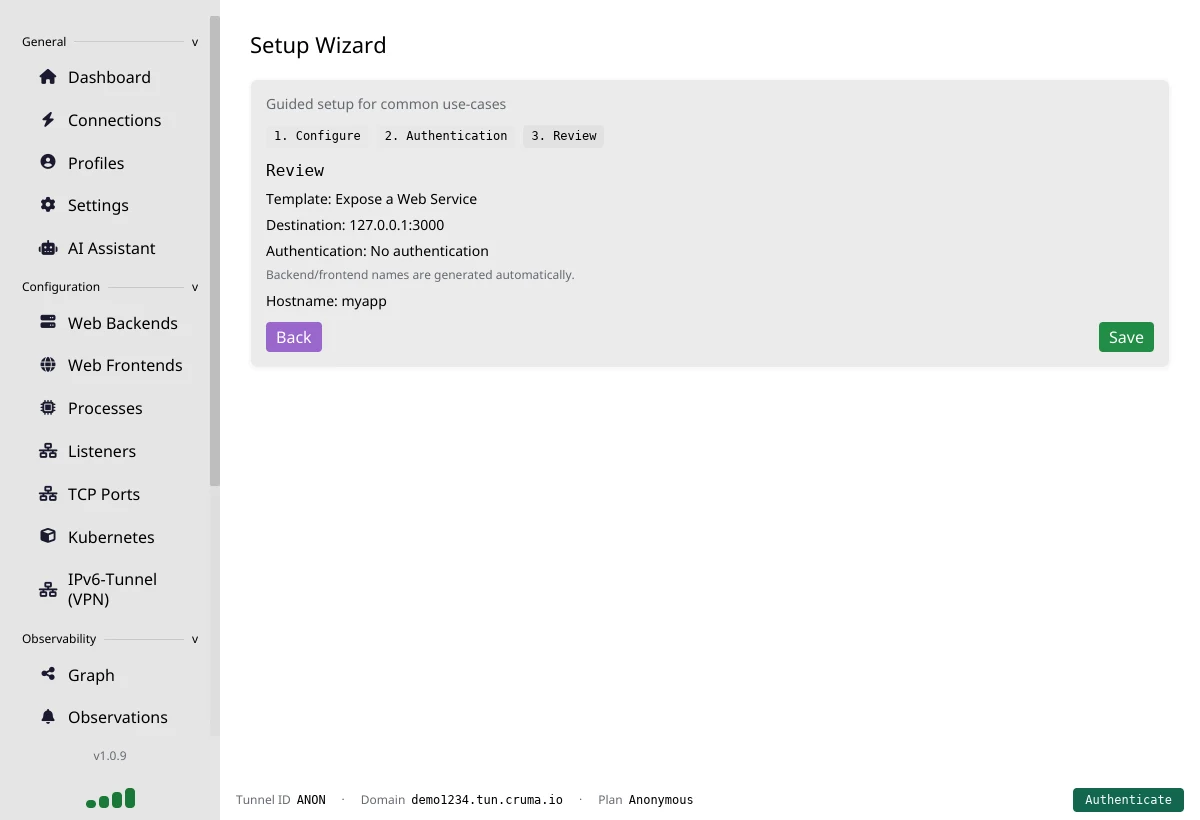
Task: Navigate to Listeners
Action: coord(102,451)
